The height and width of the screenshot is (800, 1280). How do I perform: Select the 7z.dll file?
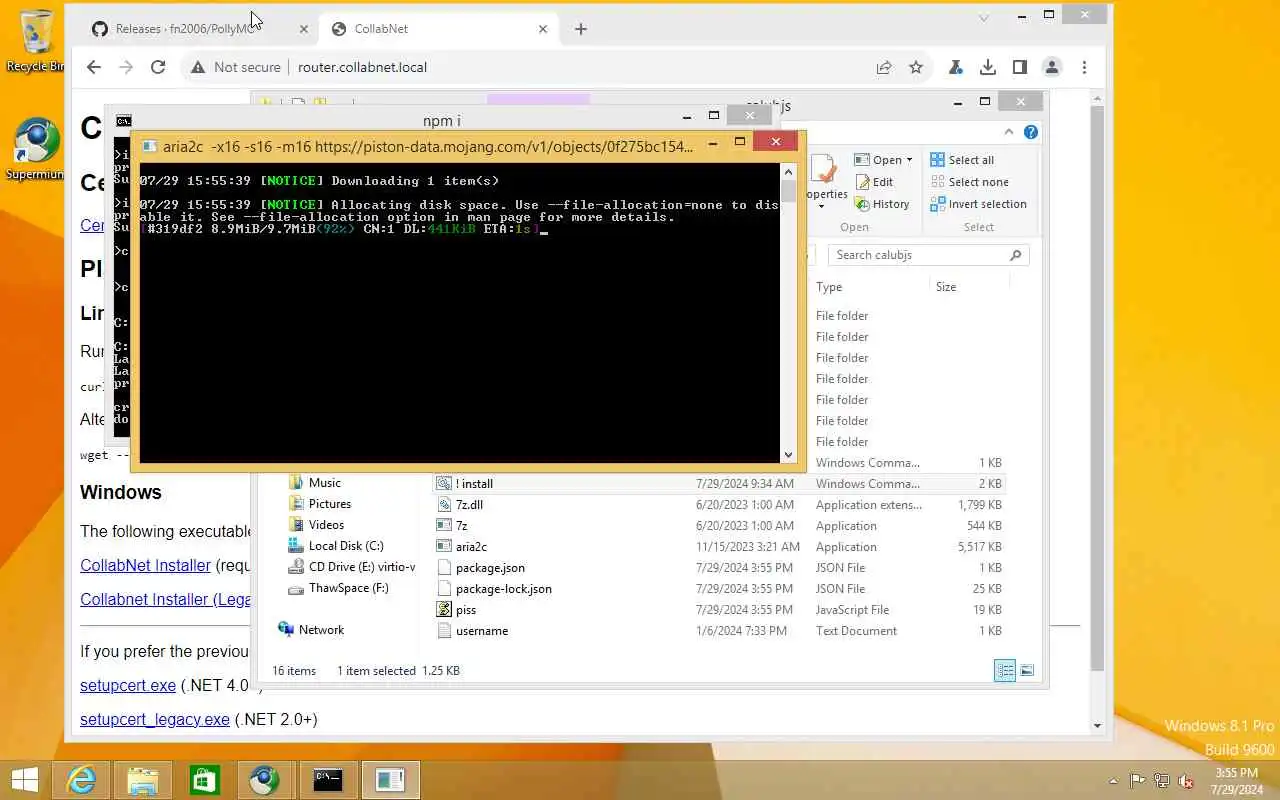click(x=469, y=505)
